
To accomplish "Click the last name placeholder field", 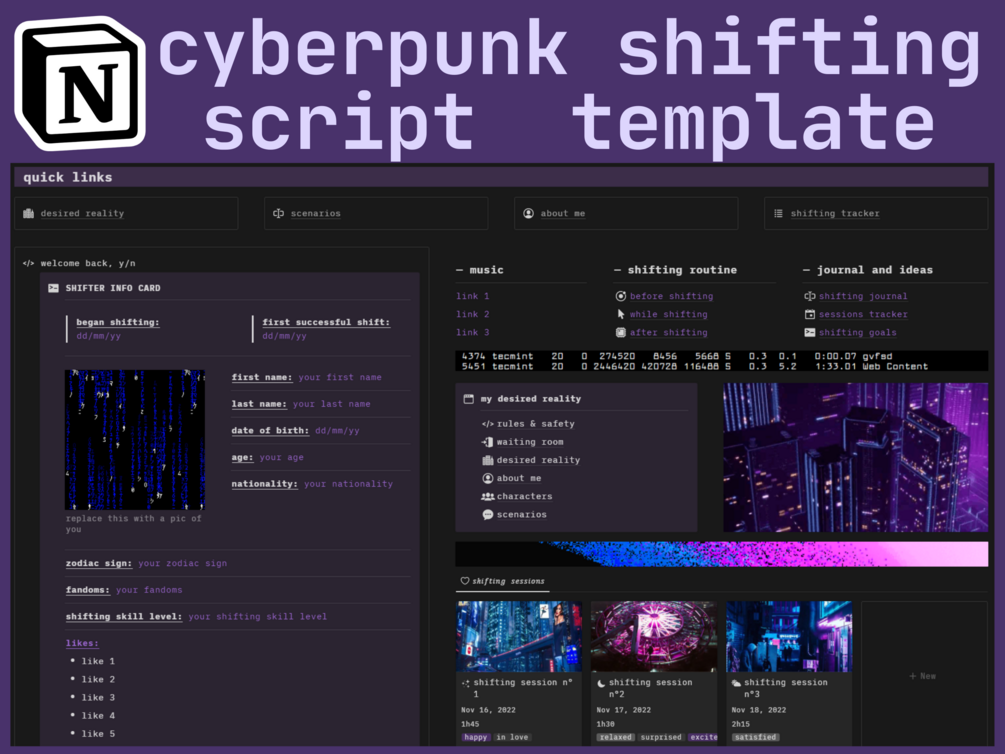I will (331, 404).
